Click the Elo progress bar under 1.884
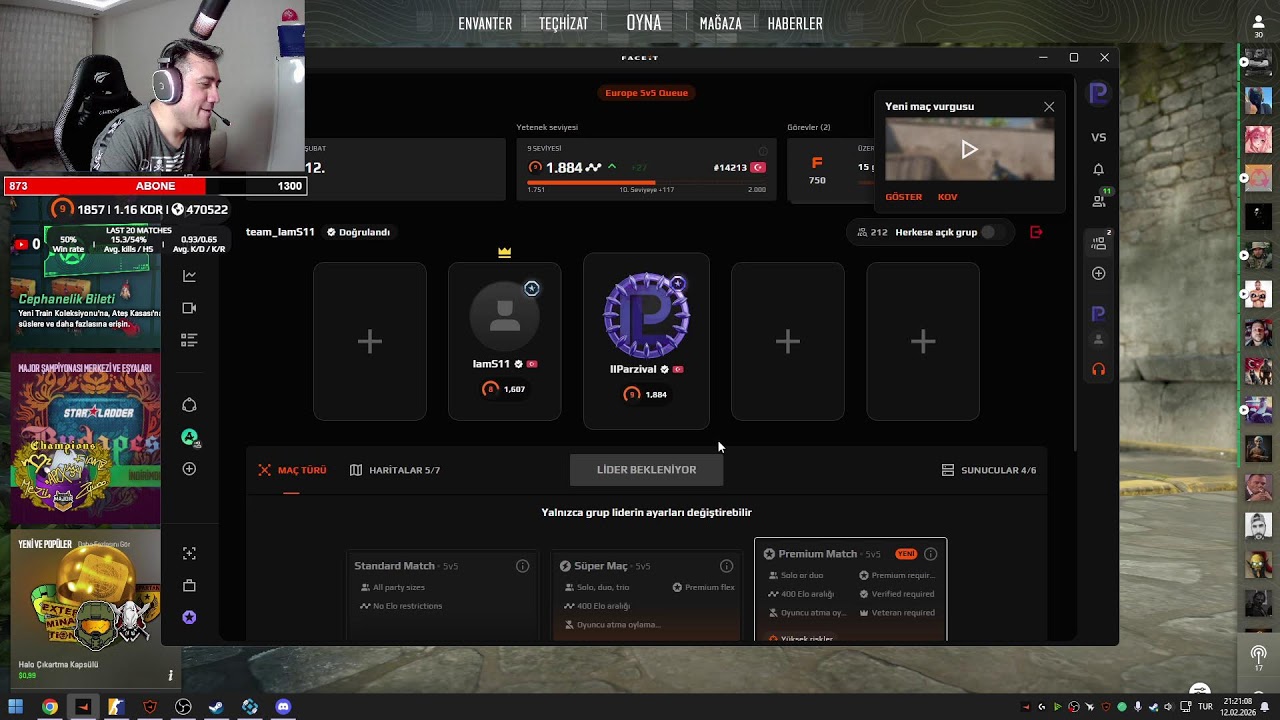 coord(646,182)
